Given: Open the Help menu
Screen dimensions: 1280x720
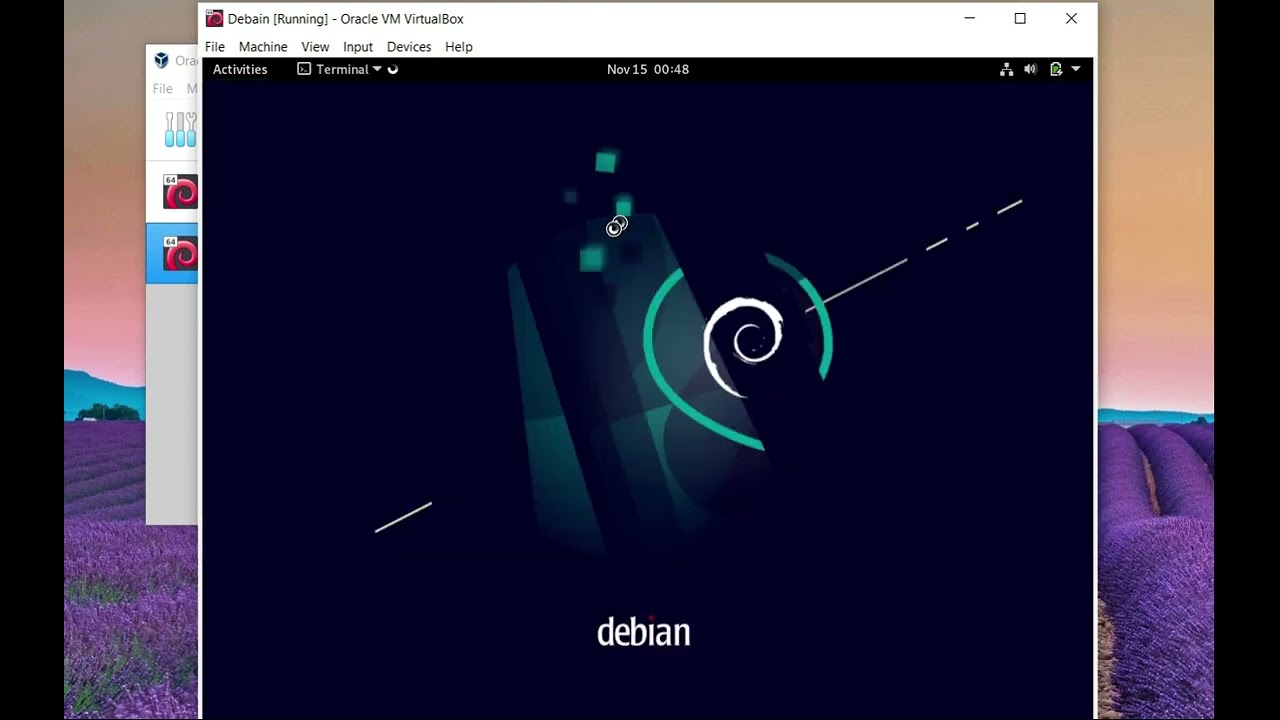Looking at the screenshot, I should [x=459, y=47].
